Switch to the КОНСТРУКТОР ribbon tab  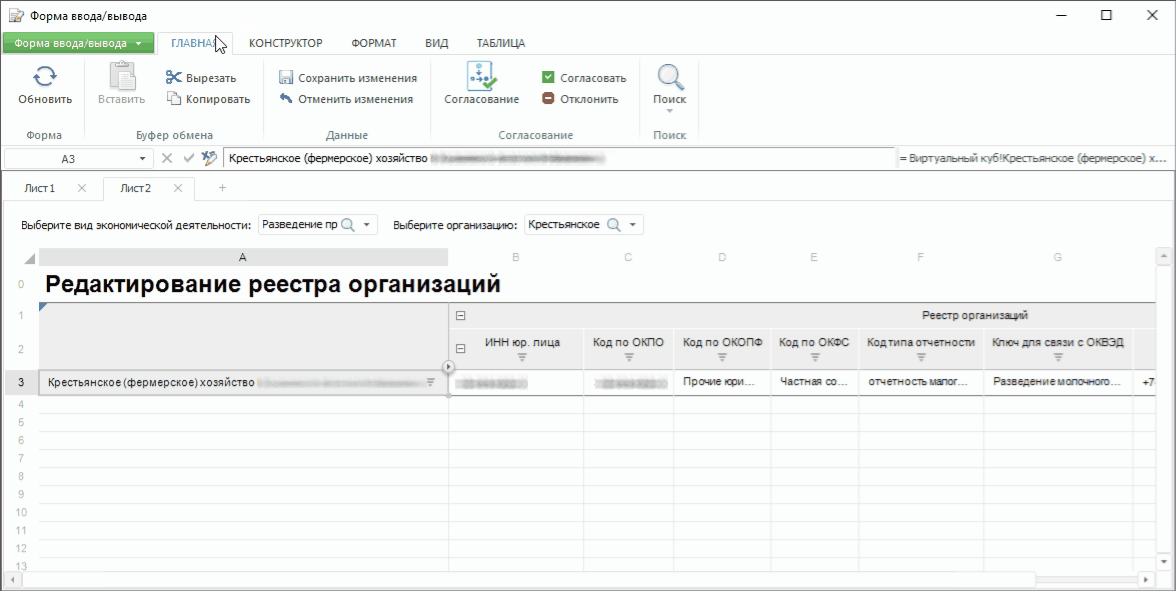click(285, 43)
